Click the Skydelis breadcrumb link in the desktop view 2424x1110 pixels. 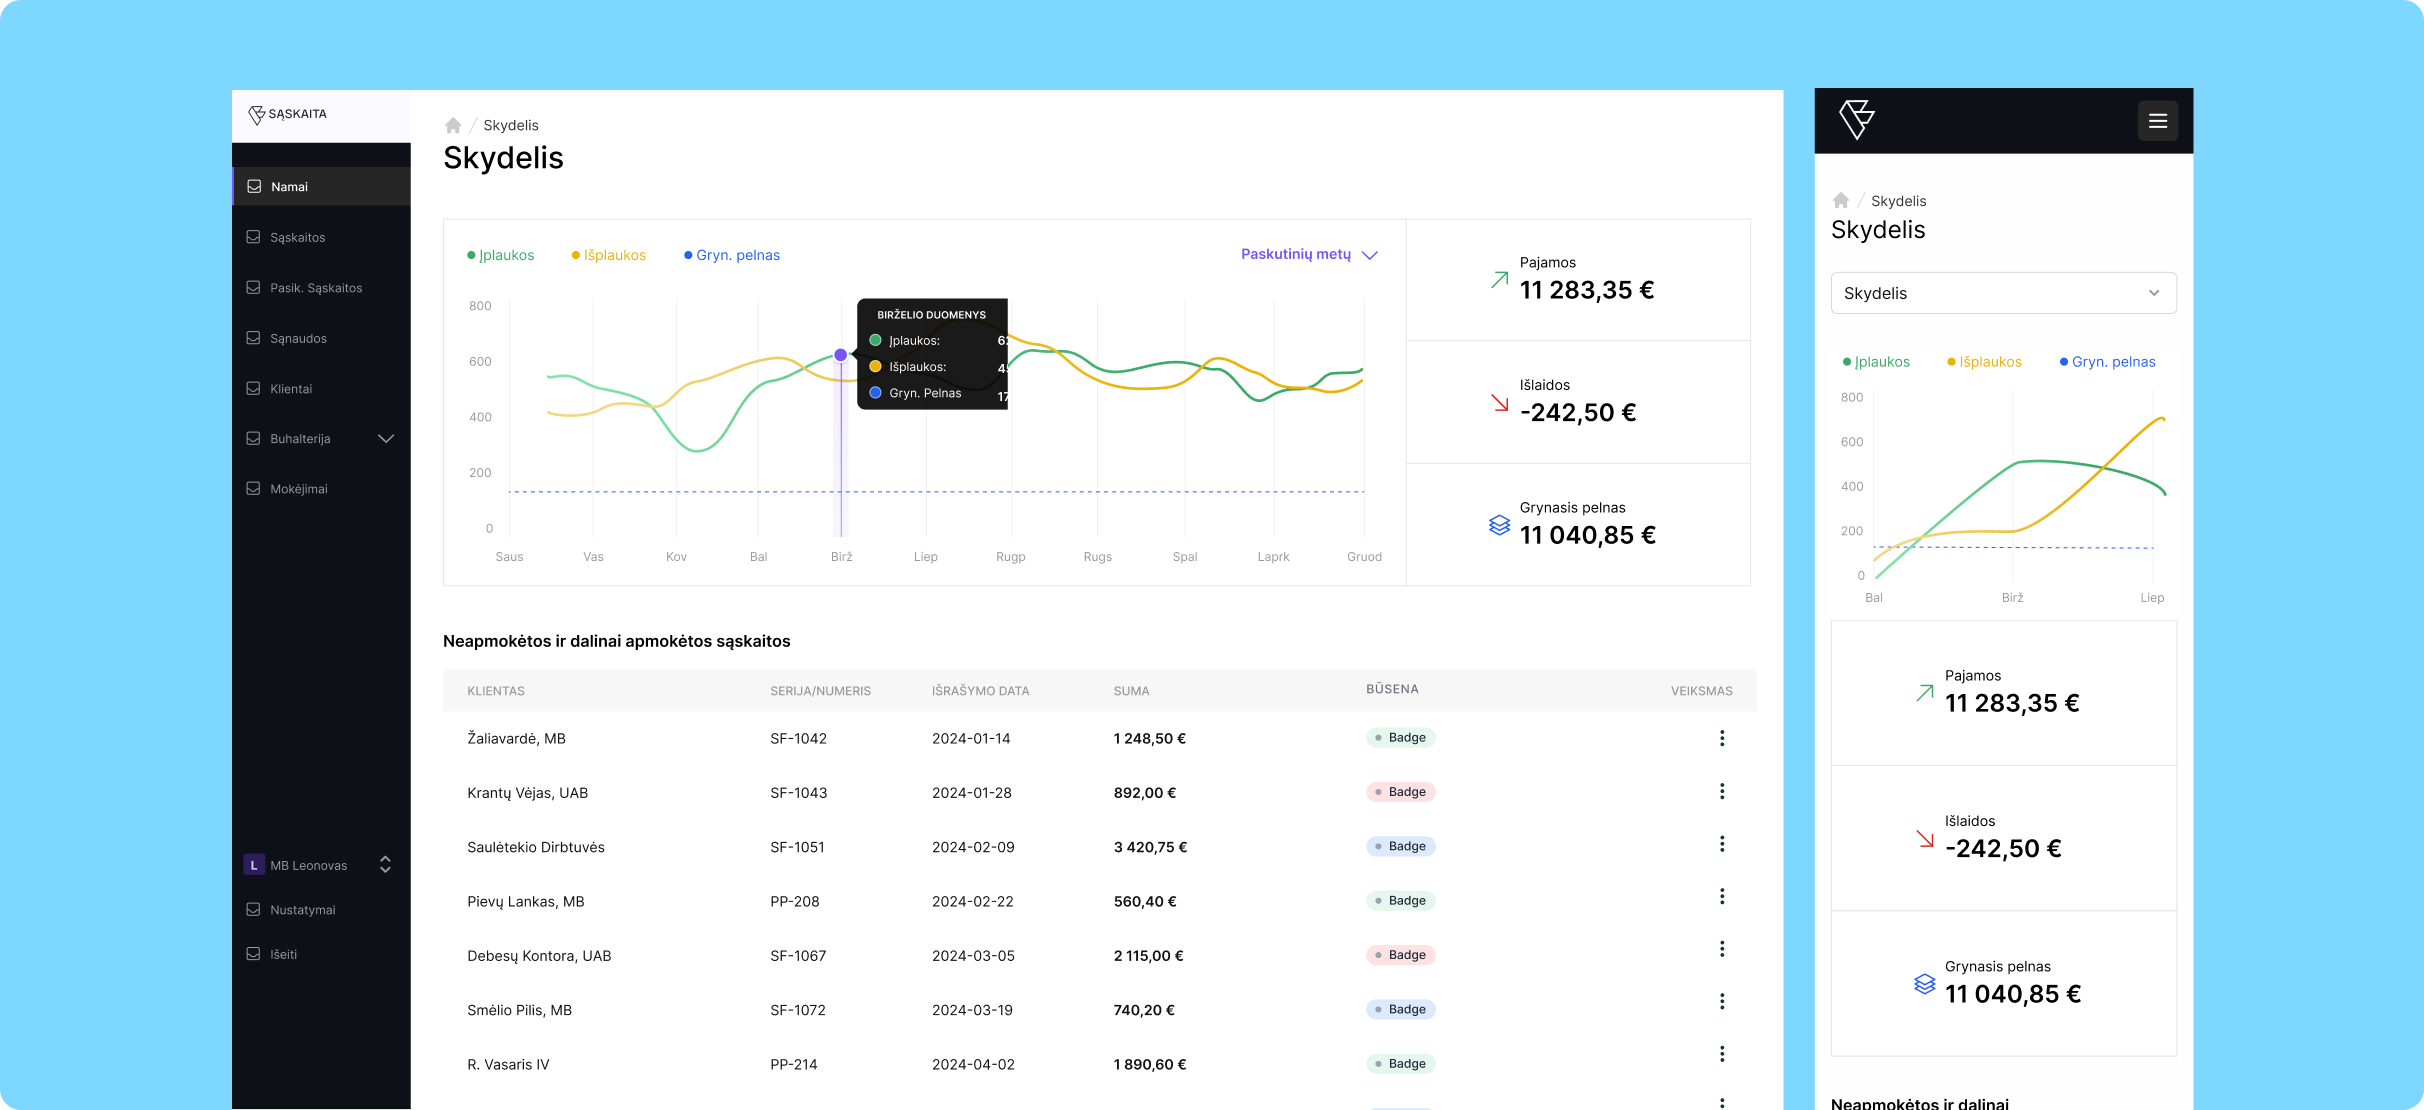511,125
